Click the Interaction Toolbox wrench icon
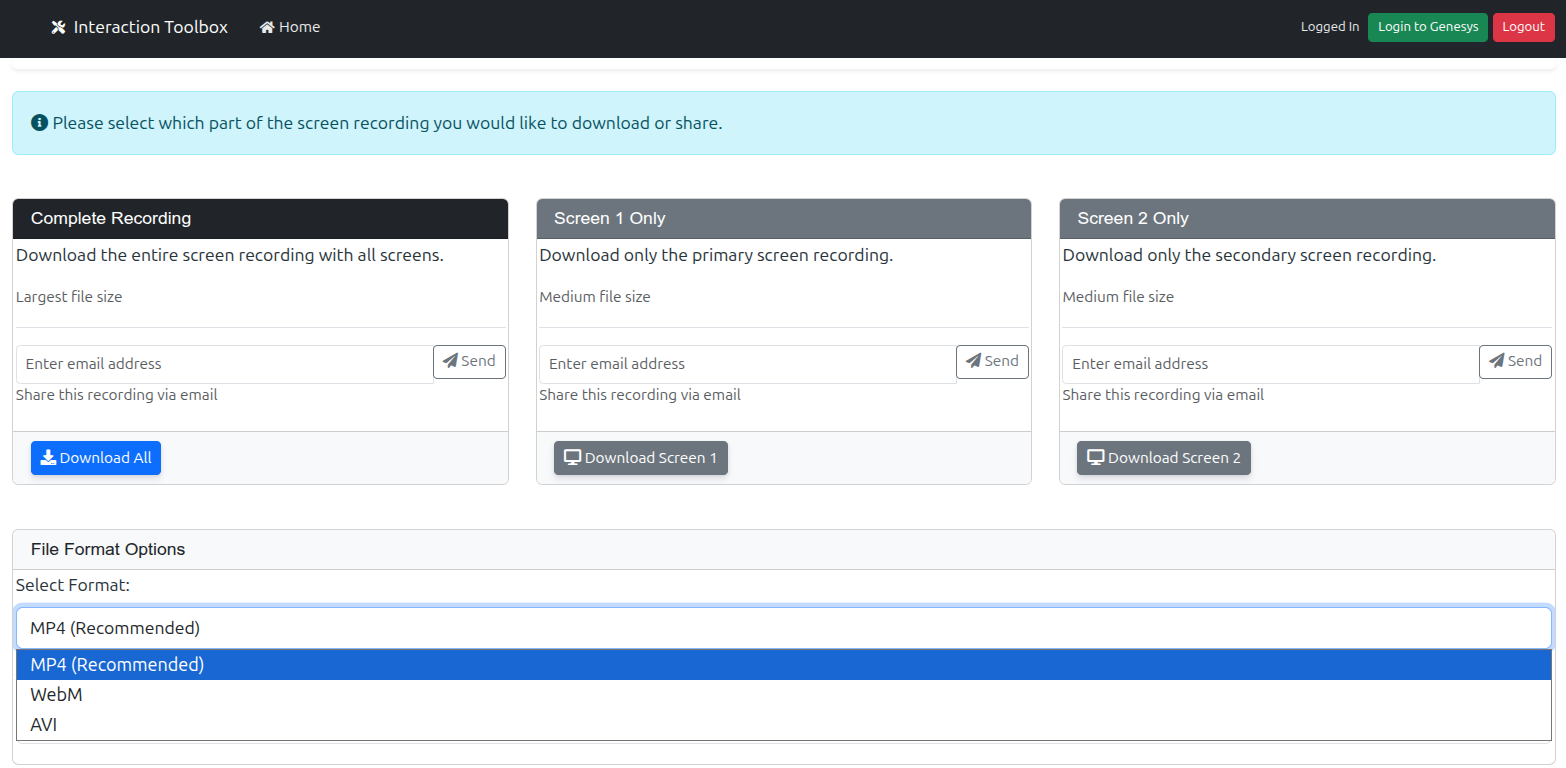 tap(58, 27)
